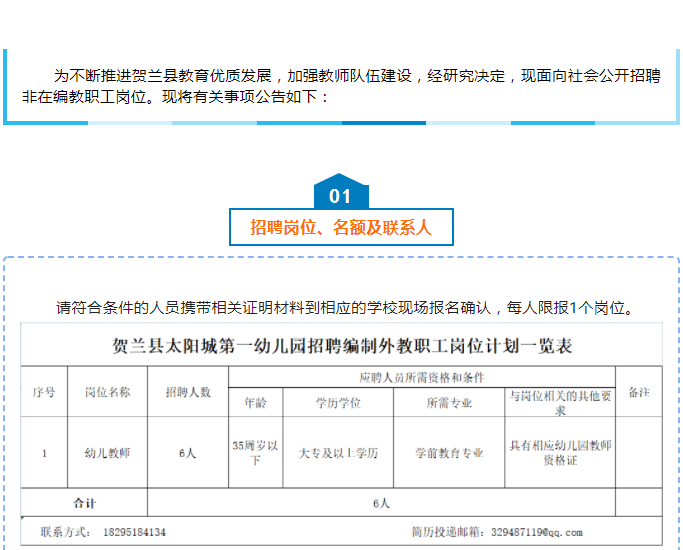Click the 简历投递邮箱 label

coord(450,532)
